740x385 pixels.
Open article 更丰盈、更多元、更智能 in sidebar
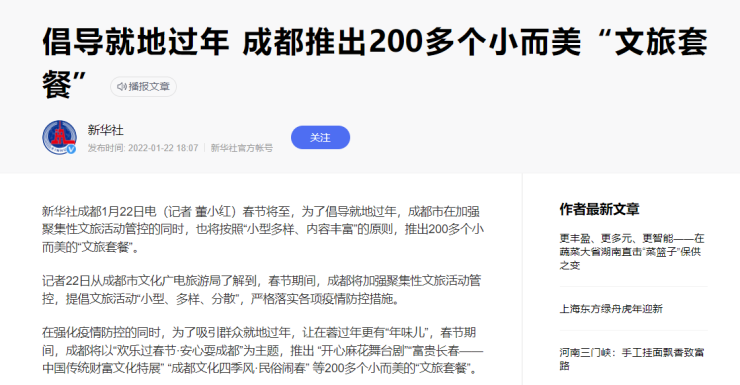(631, 251)
